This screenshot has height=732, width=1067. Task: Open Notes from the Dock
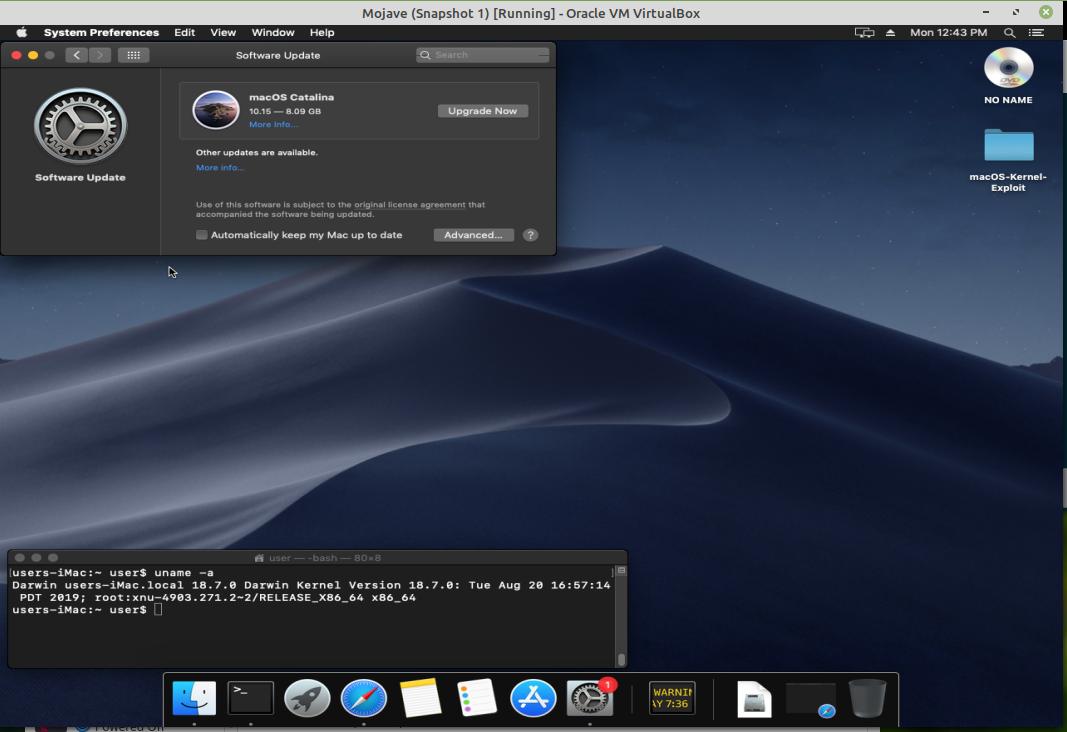point(420,698)
